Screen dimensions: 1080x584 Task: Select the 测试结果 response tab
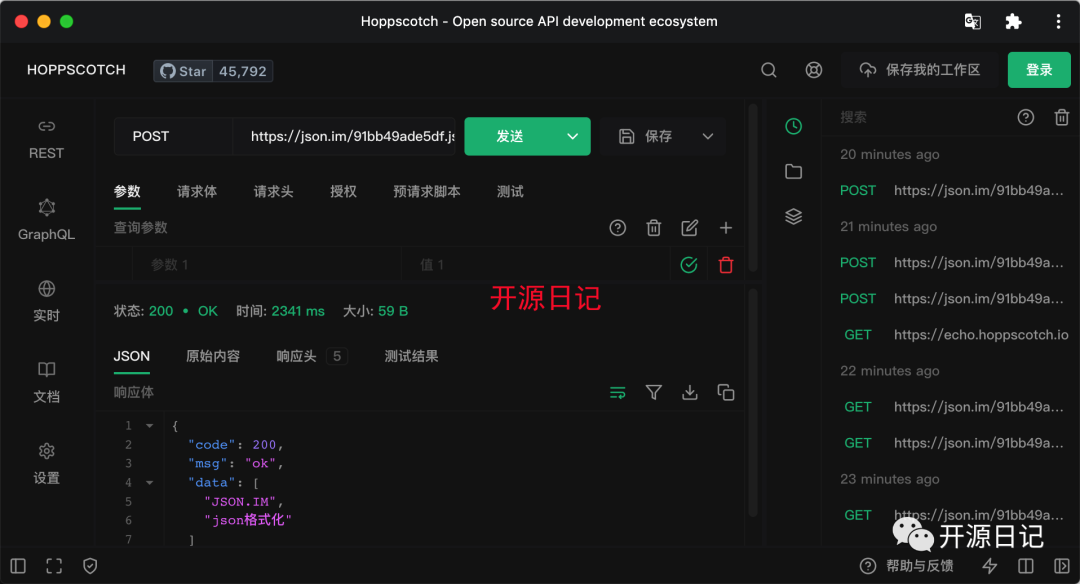point(411,357)
